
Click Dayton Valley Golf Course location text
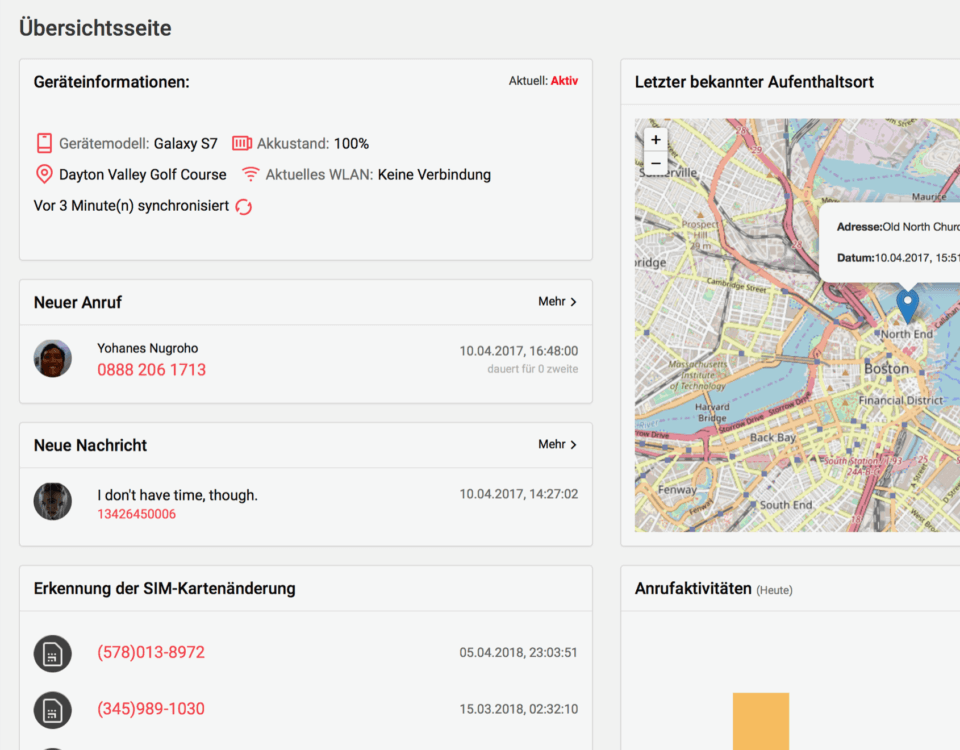click(143, 175)
